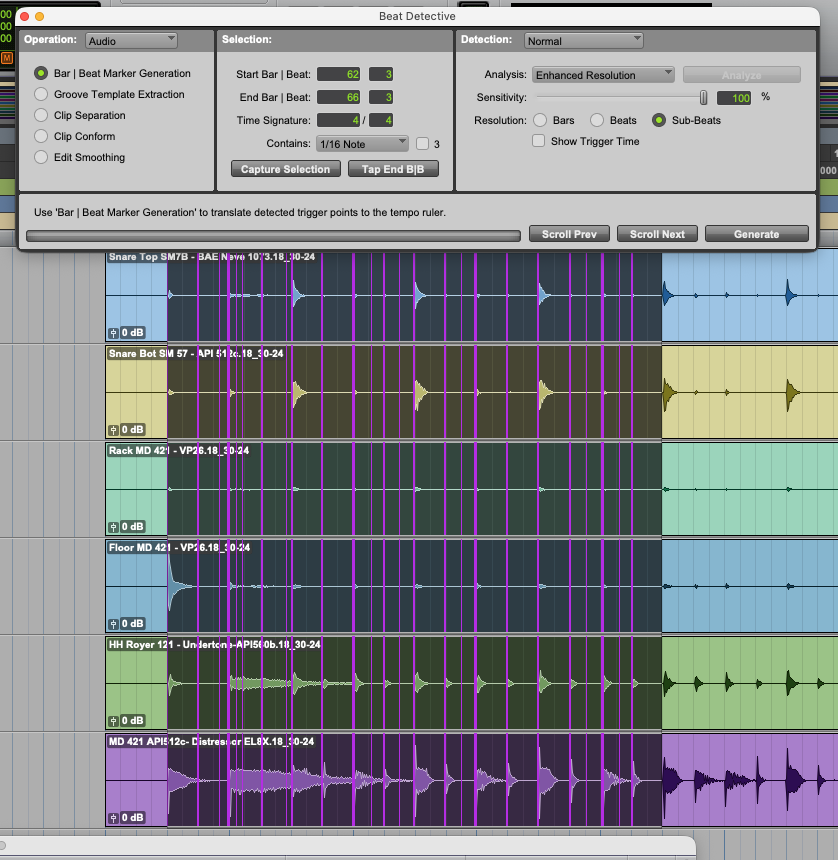Click the Tap End B|B button
This screenshot has height=860, width=838.
pos(393,169)
